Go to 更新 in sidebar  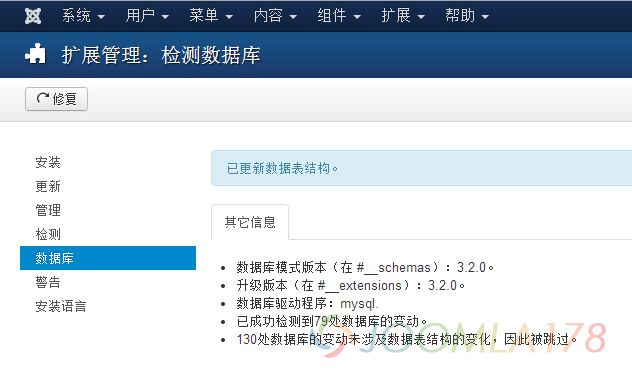[48, 187]
